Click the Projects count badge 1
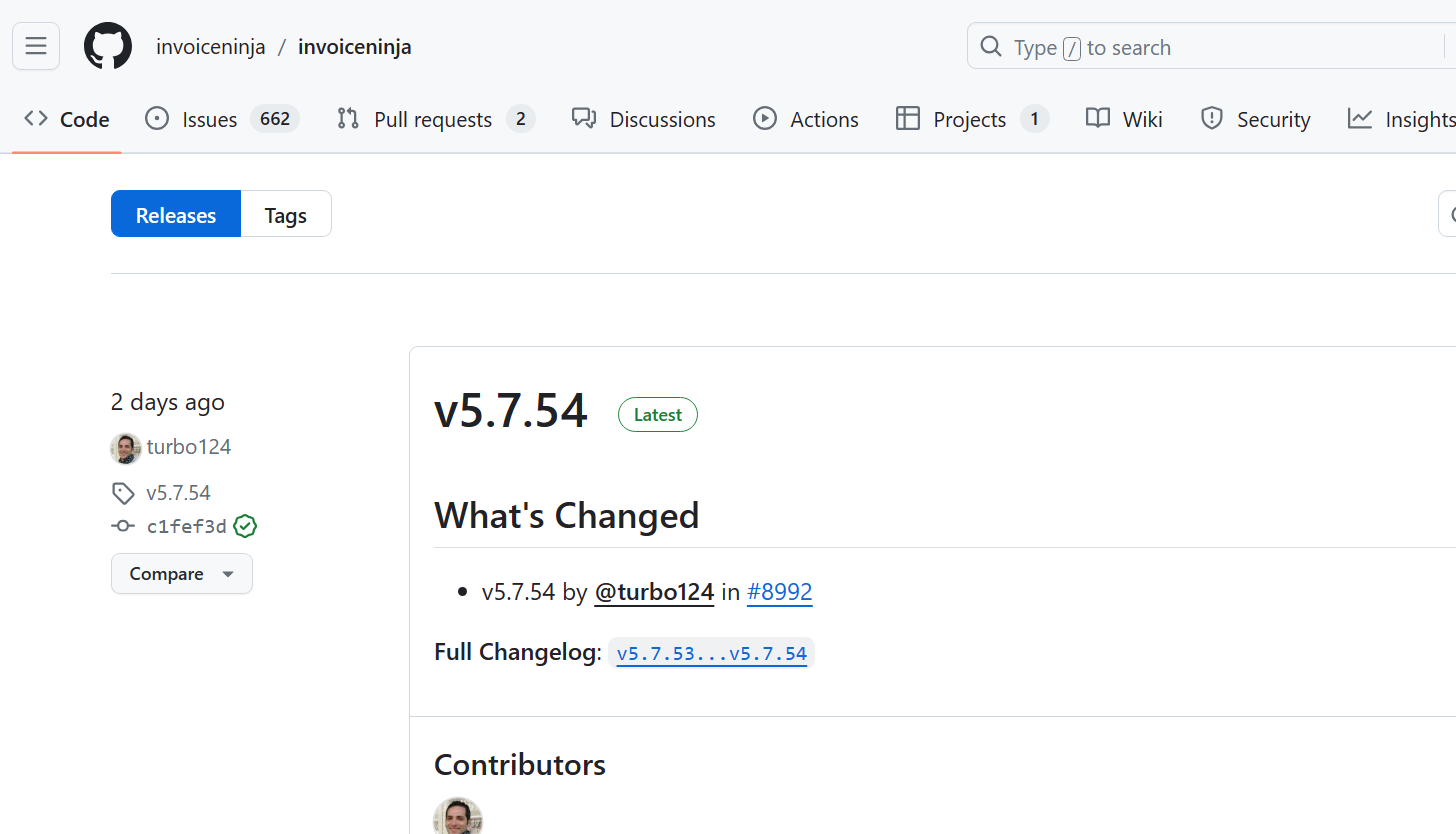This screenshot has width=1456, height=834. tap(1034, 119)
